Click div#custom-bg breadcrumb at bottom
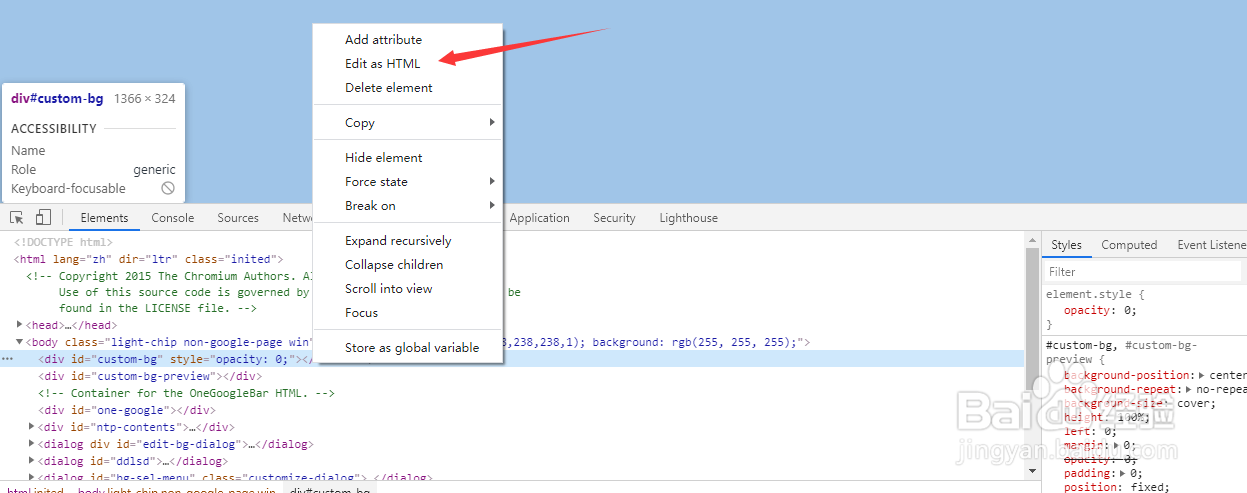This screenshot has width=1247, height=493. [x=330, y=491]
